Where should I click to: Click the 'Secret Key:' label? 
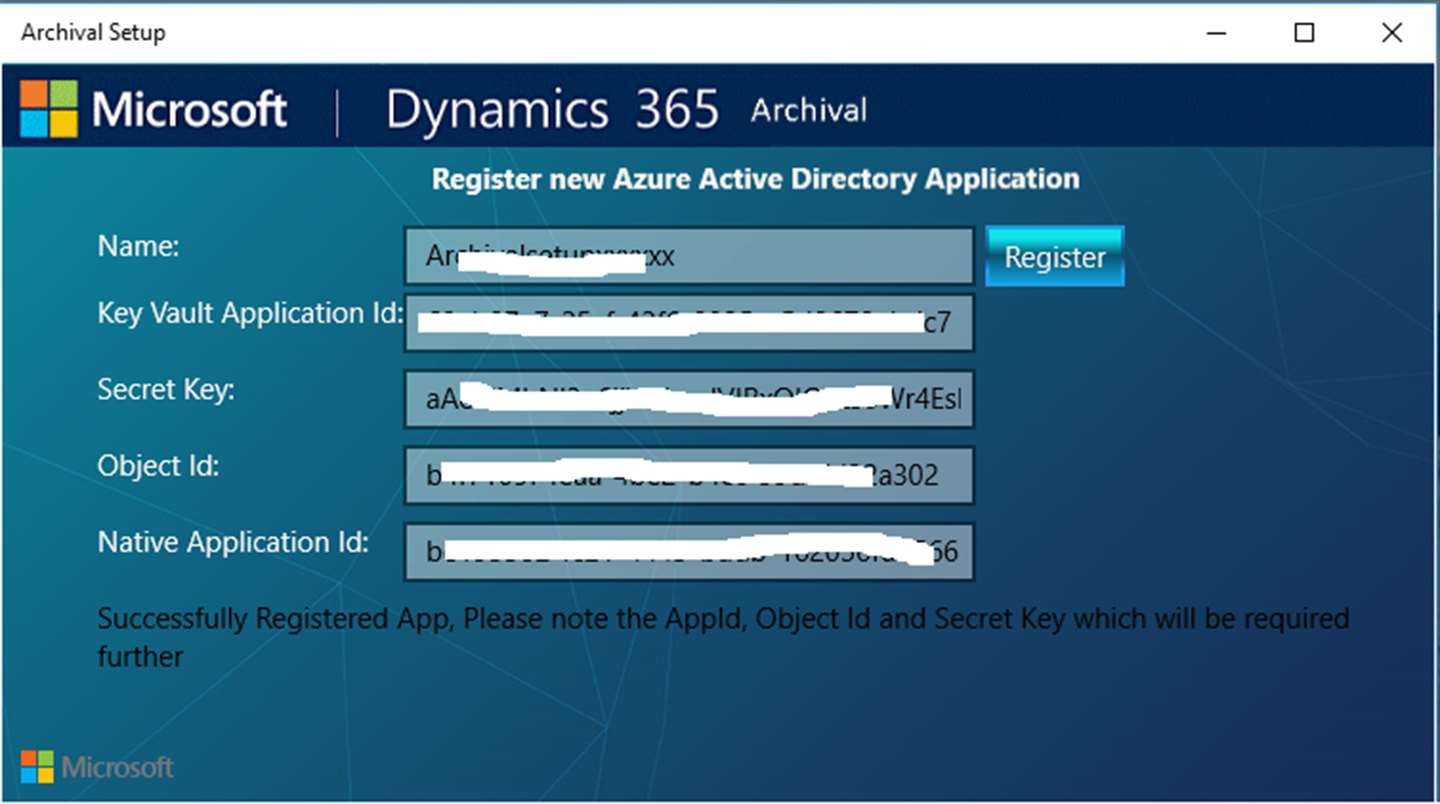tap(165, 389)
